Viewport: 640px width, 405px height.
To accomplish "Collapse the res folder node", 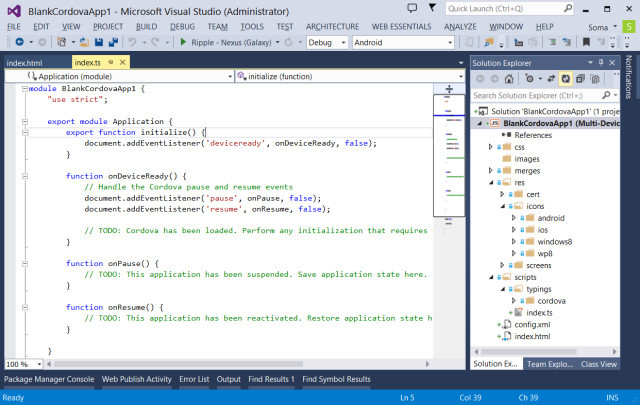I will click(491, 182).
